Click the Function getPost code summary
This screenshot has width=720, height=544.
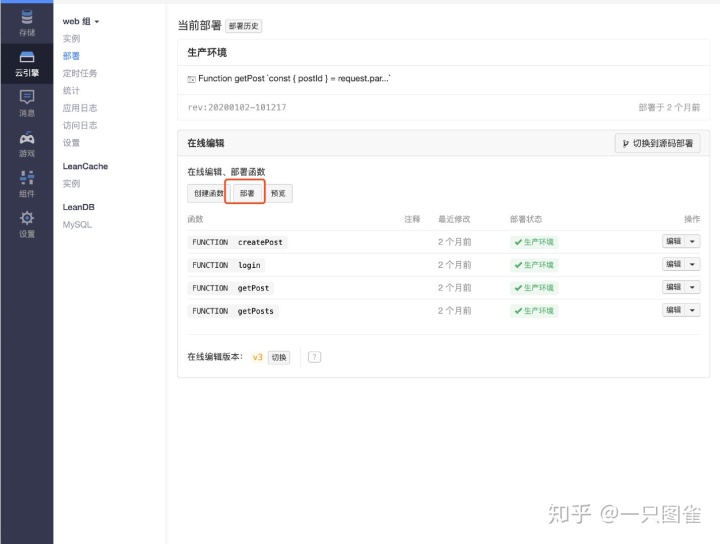294,79
